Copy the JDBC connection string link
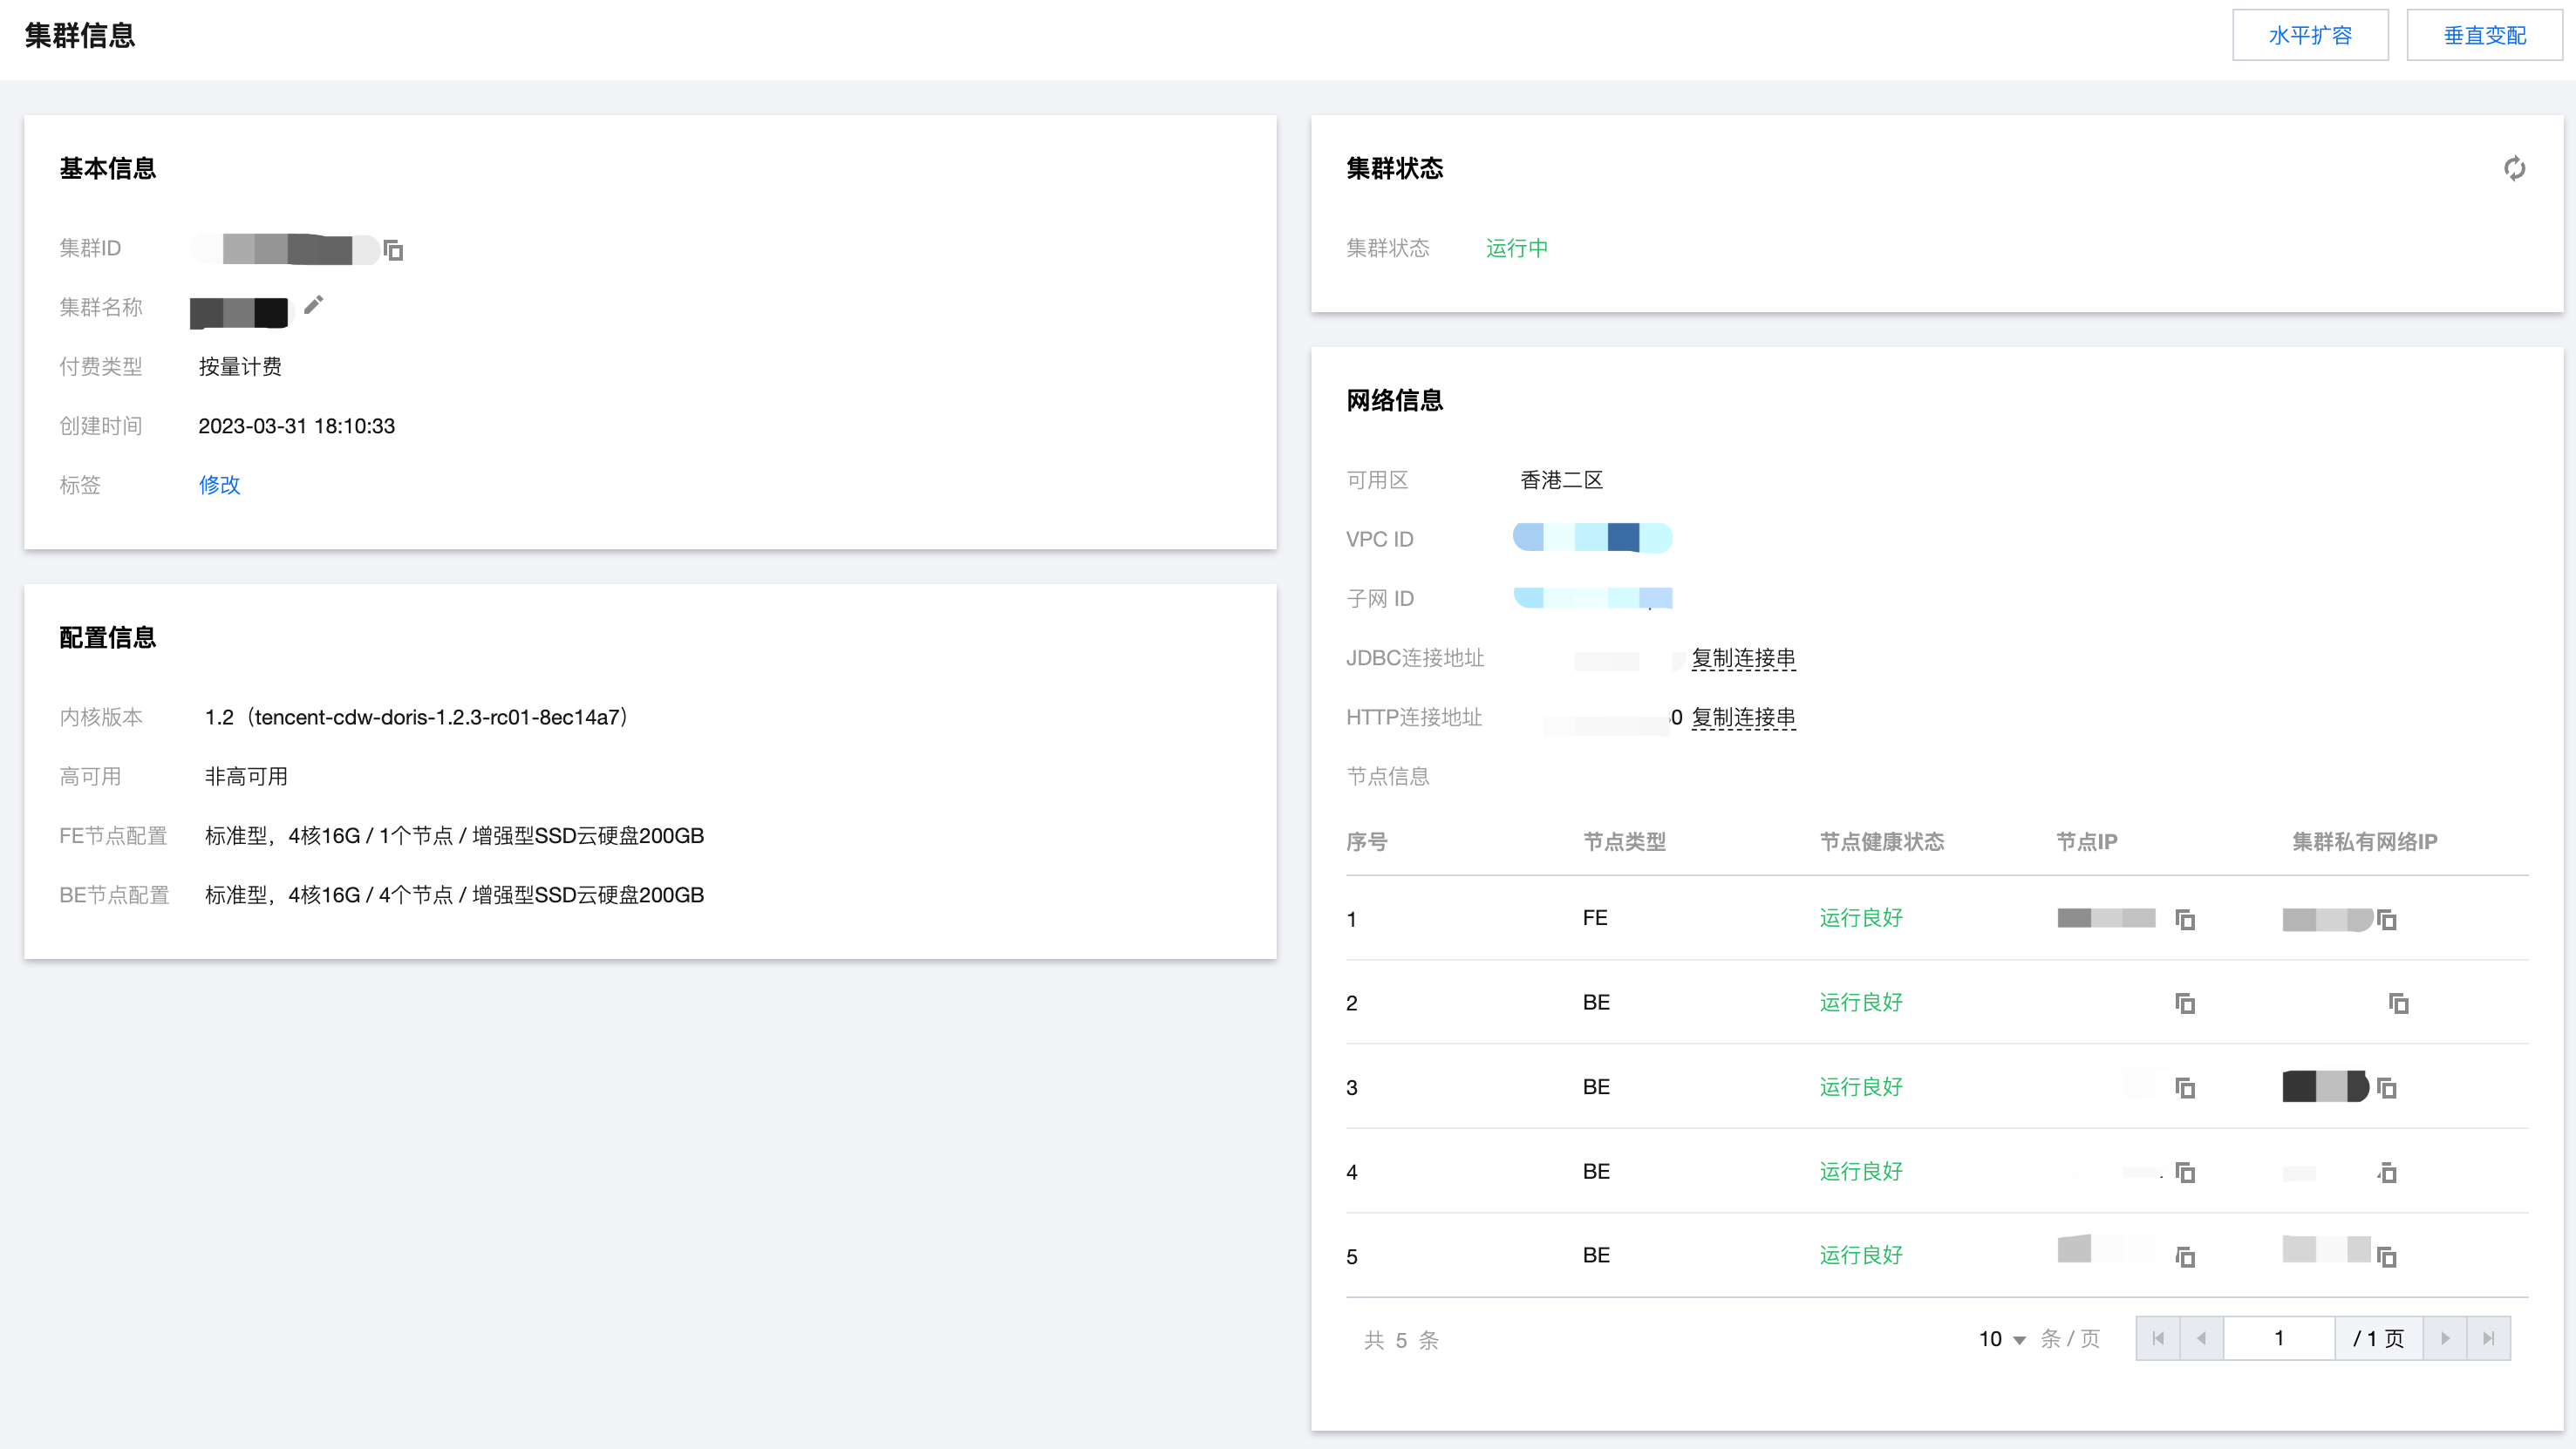2576x1449 pixels. coord(1743,658)
